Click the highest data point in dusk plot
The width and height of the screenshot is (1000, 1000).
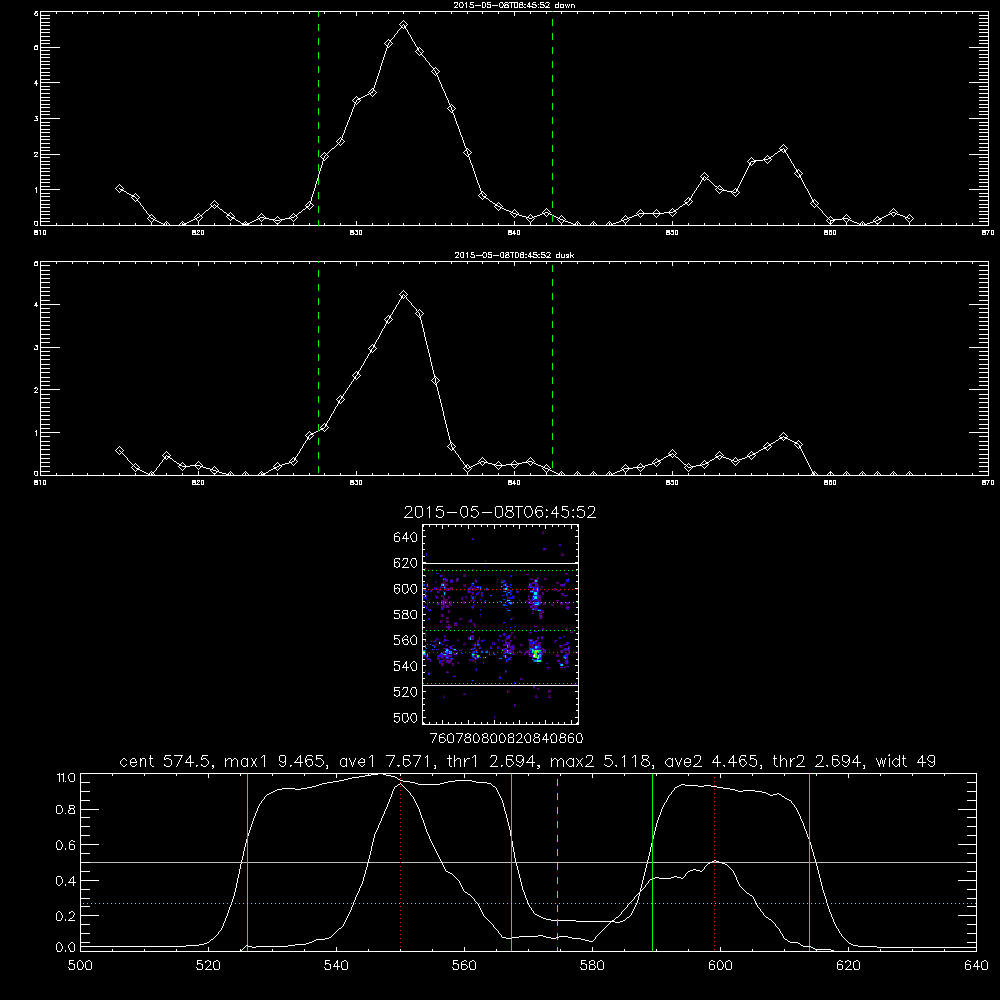(403, 295)
